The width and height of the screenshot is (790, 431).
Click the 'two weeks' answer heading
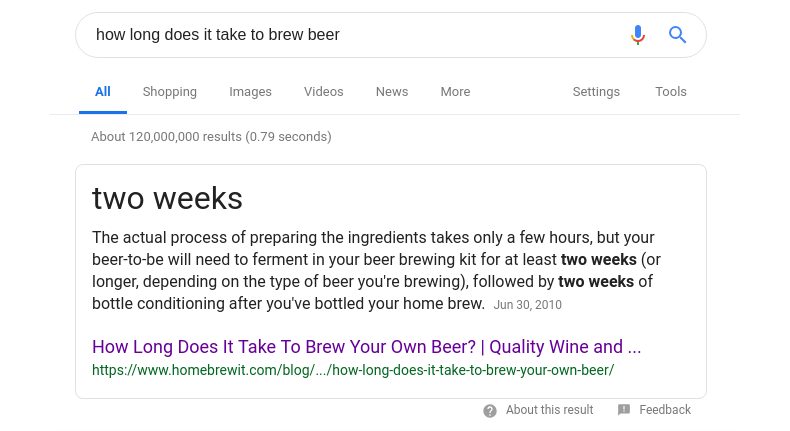pyautogui.click(x=167, y=198)
